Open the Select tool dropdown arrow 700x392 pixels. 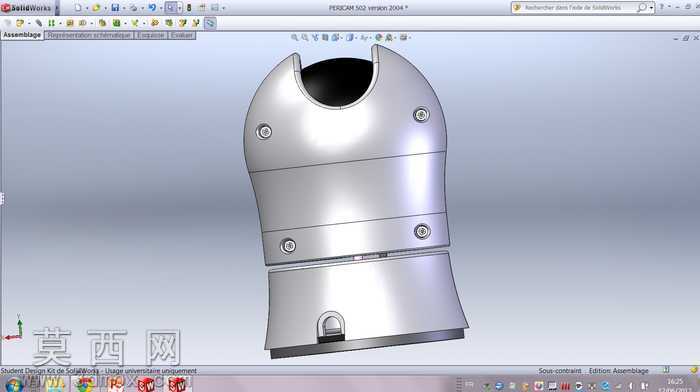click(x=179, y=8)
